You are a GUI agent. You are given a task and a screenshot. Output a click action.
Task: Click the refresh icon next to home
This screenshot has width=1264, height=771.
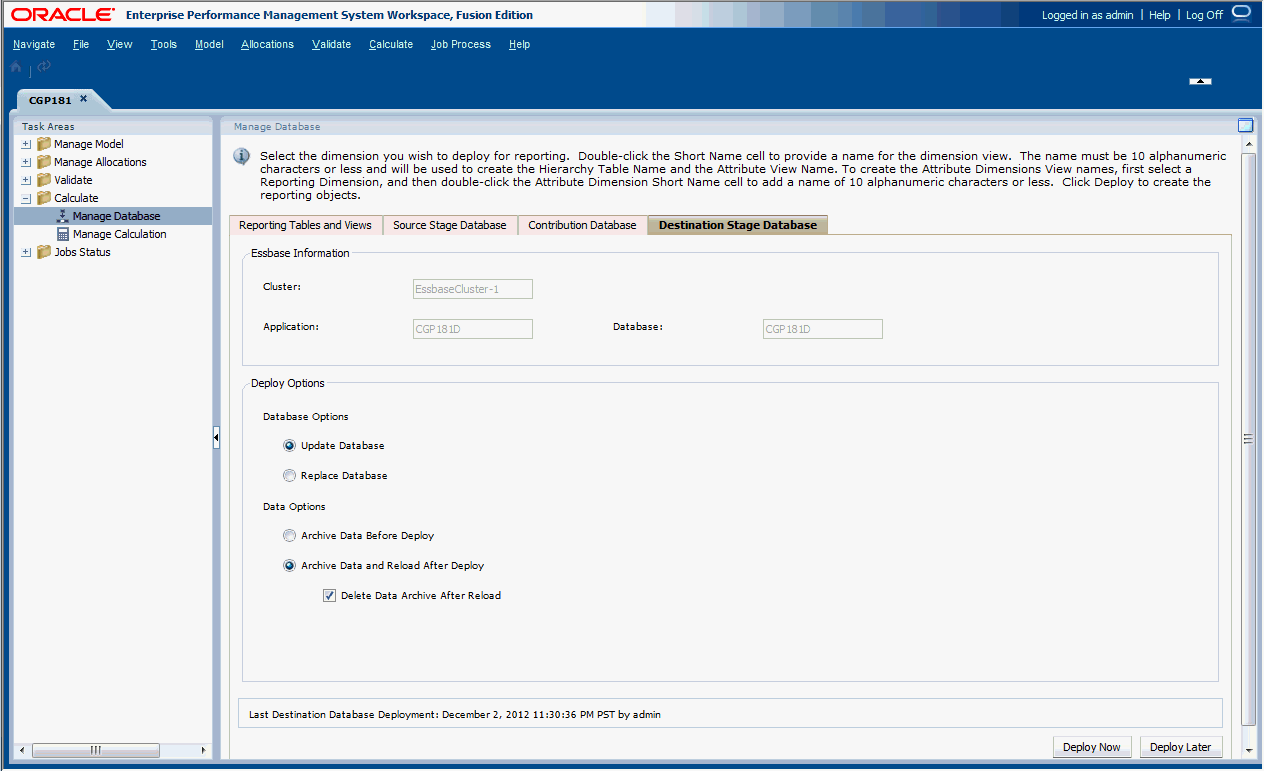click(44, 66)
